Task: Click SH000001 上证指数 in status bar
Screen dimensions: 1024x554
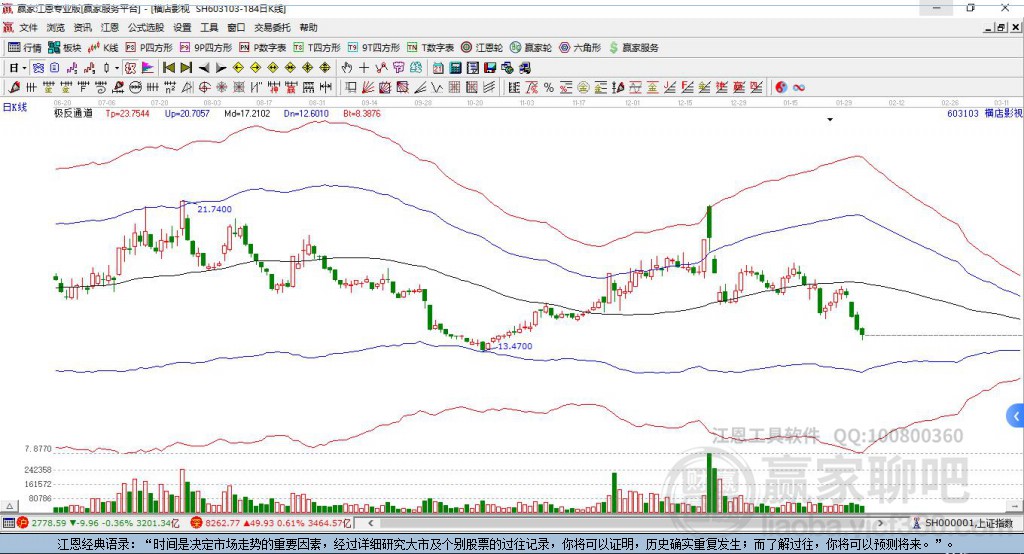Action: click(968, 523)
